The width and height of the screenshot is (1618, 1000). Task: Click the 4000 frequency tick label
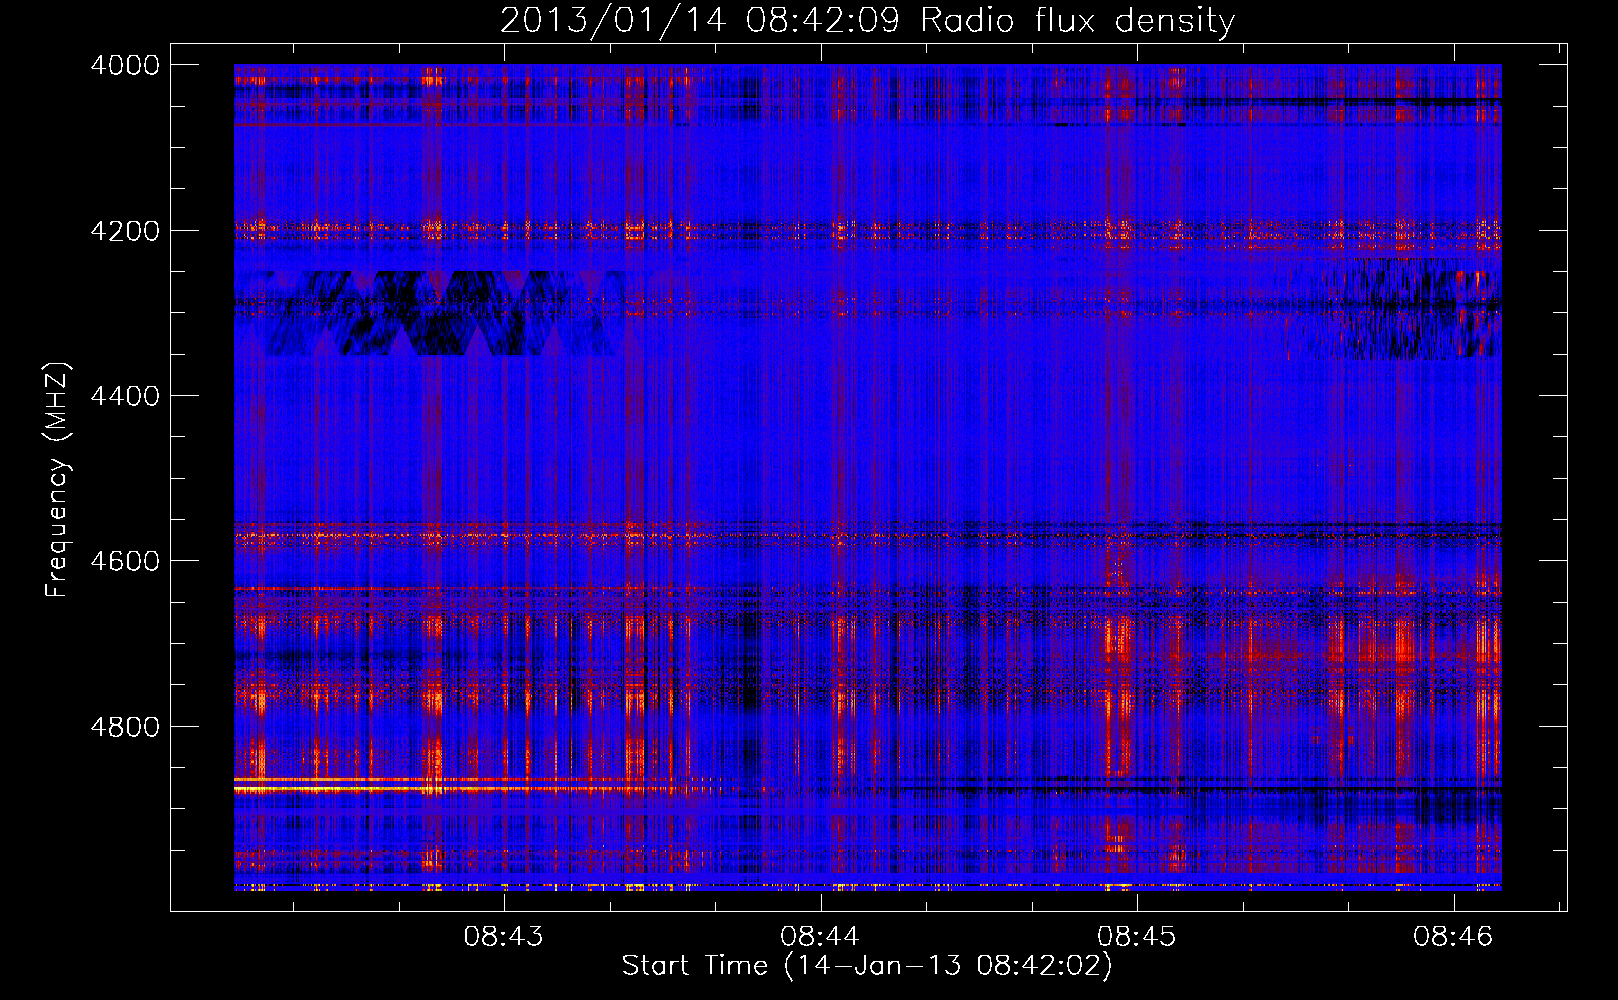tap(125, 65)
